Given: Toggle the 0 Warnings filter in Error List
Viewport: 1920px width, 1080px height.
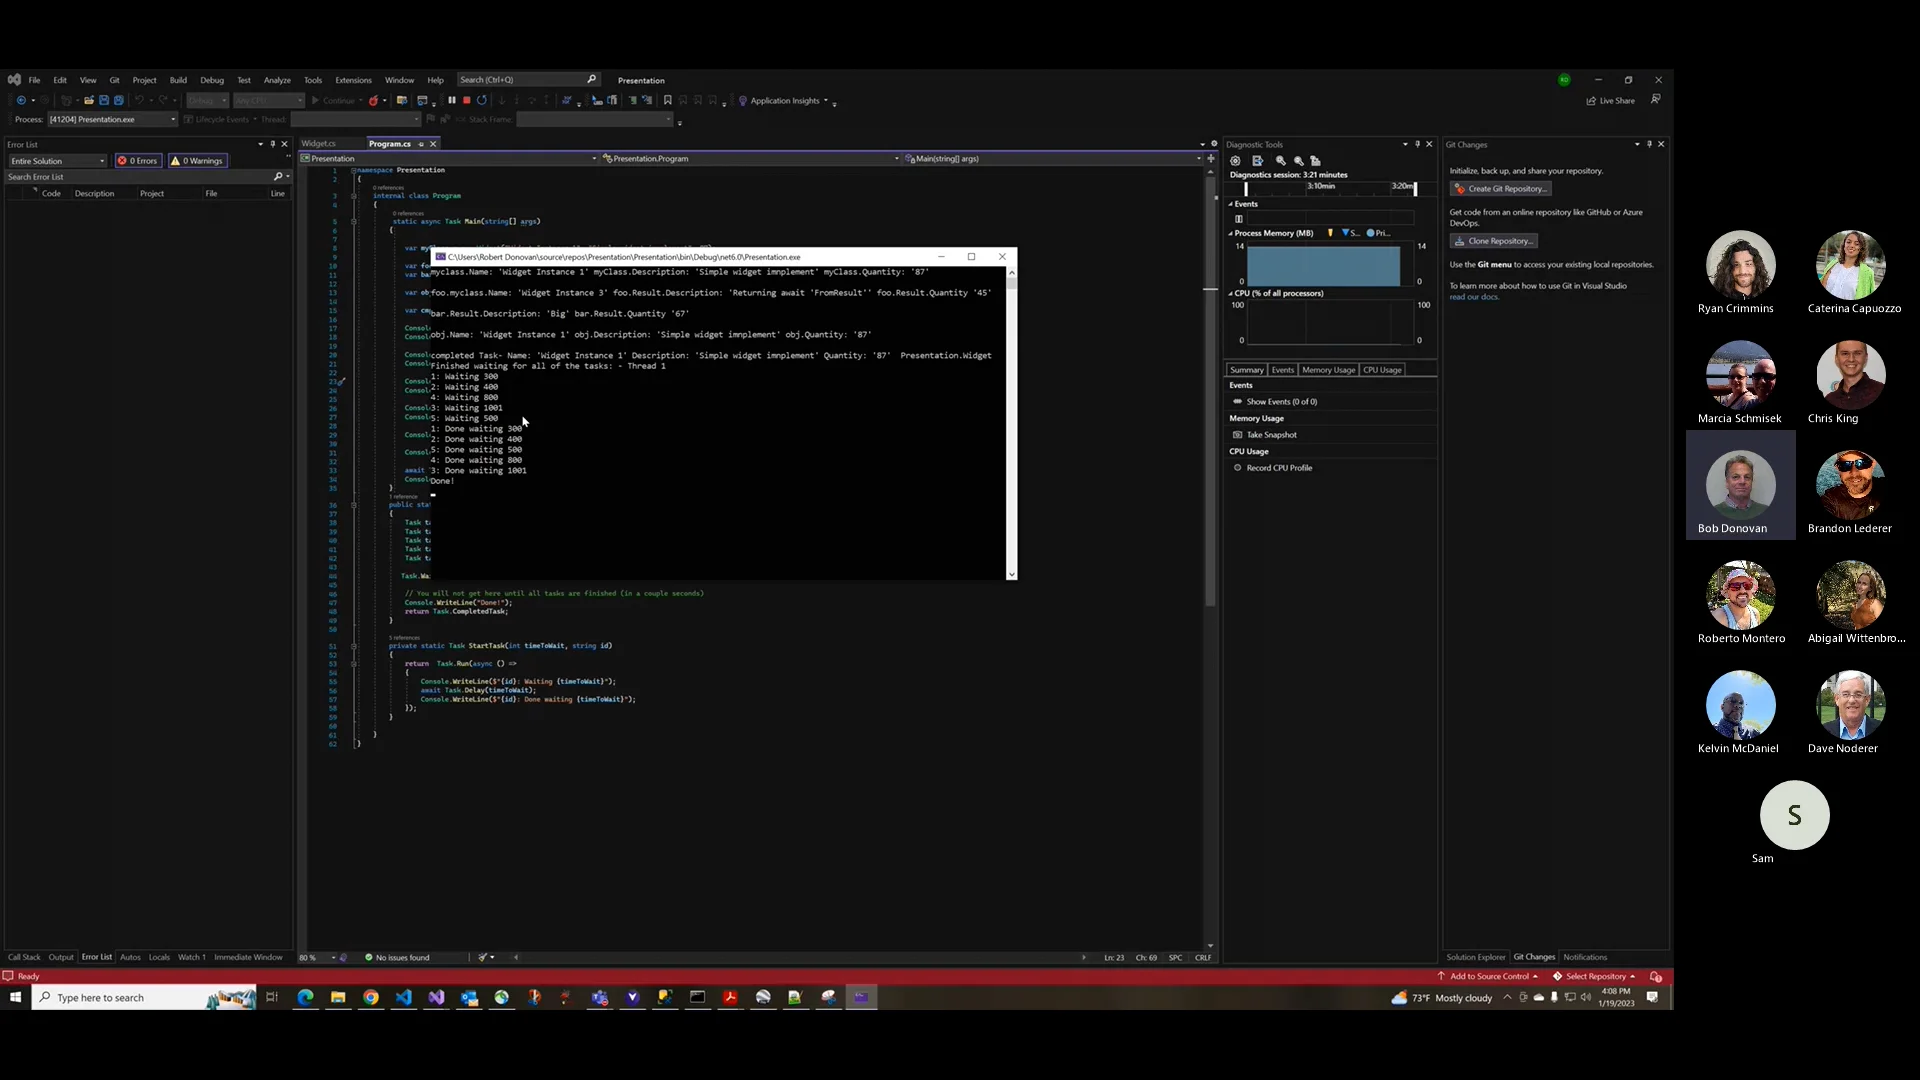Looking at the screenshot, I should pos(197,160).
